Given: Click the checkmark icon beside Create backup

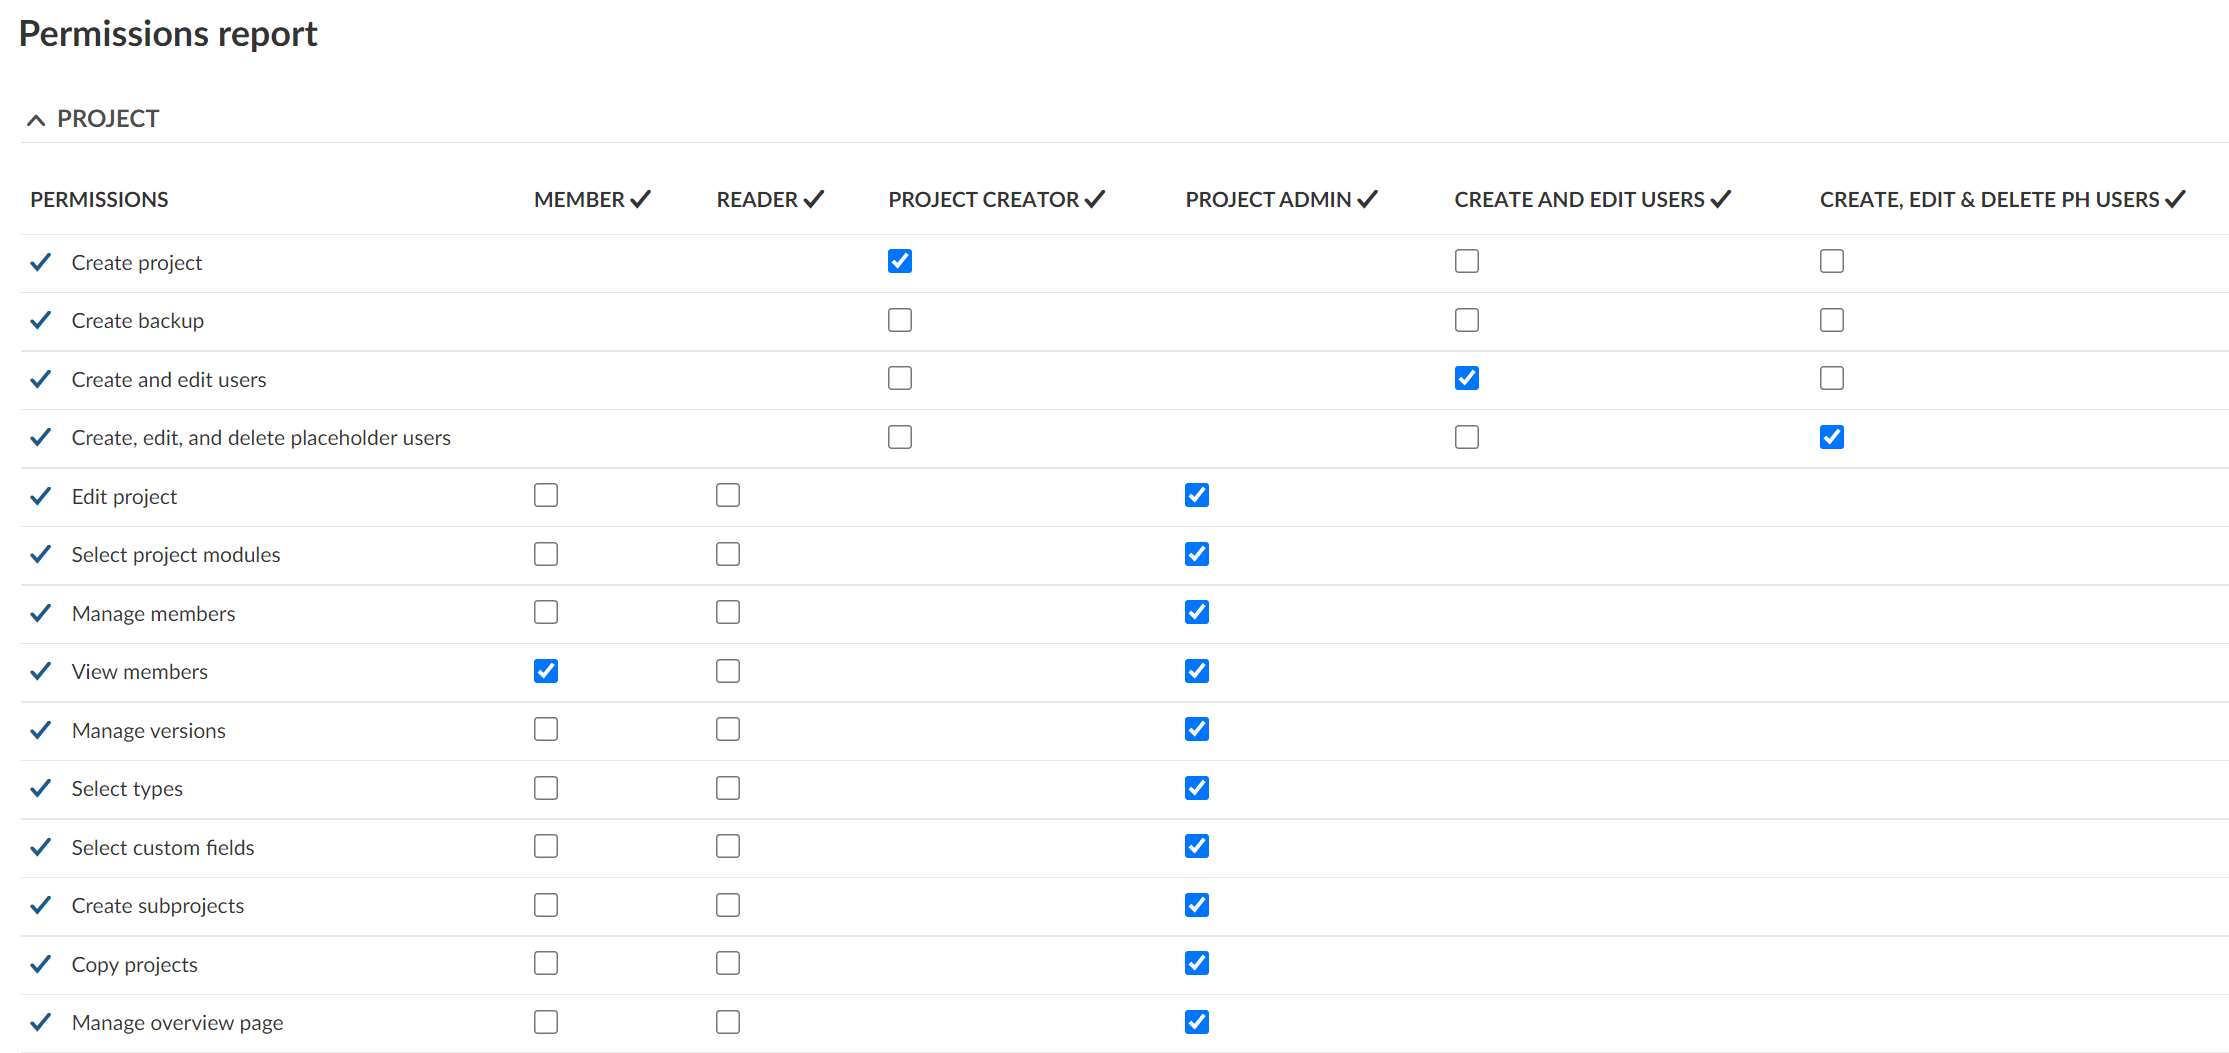Looking at the screenshot, I should coord(40,320).
